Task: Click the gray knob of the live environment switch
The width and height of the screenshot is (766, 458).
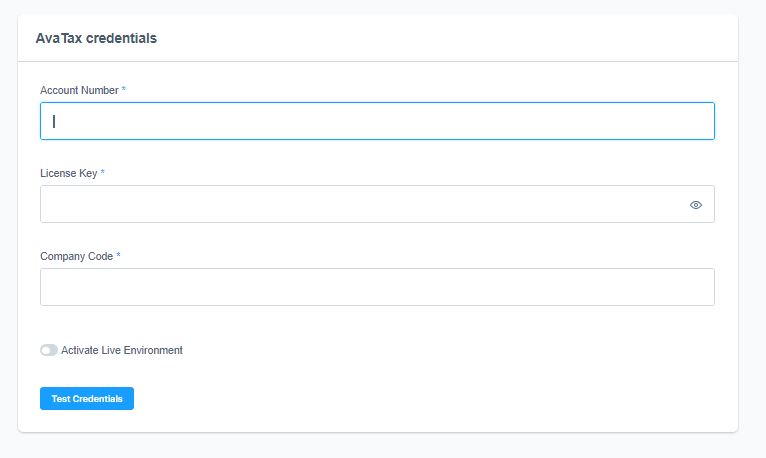Action: point(45,350)
